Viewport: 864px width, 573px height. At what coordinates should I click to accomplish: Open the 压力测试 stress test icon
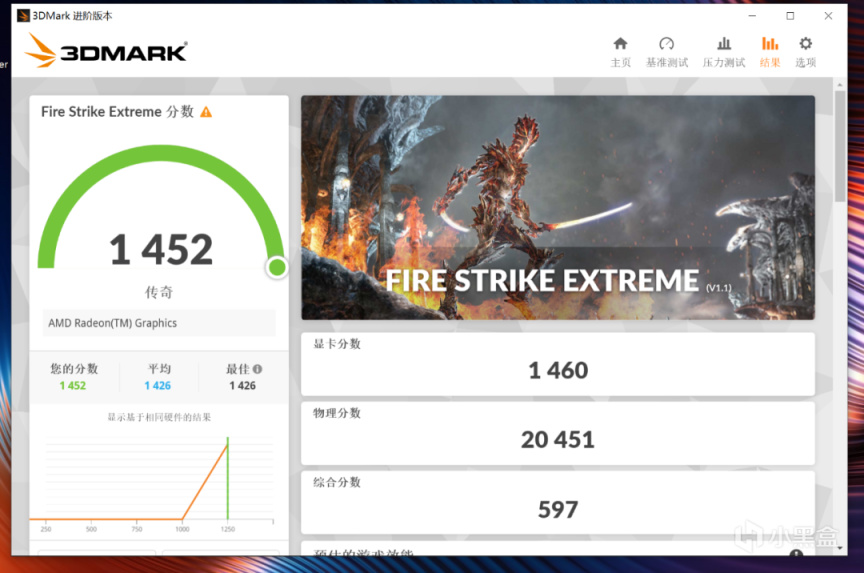723,44
